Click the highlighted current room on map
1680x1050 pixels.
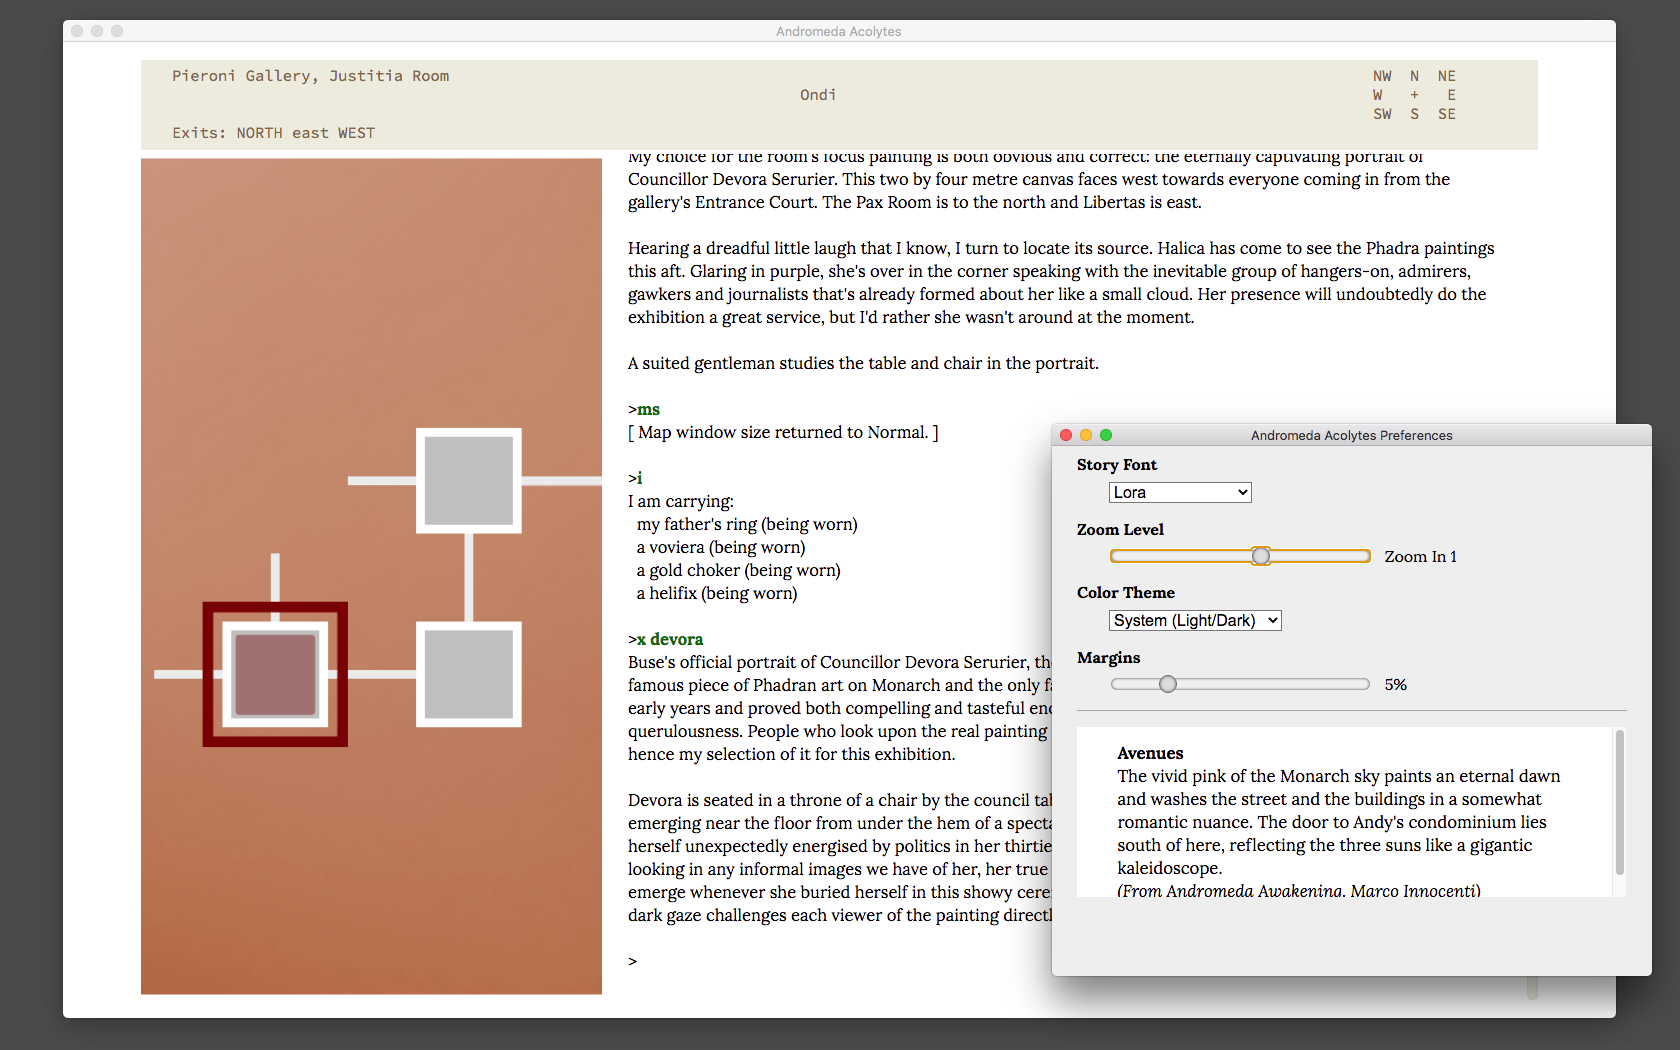pos(275,674)
